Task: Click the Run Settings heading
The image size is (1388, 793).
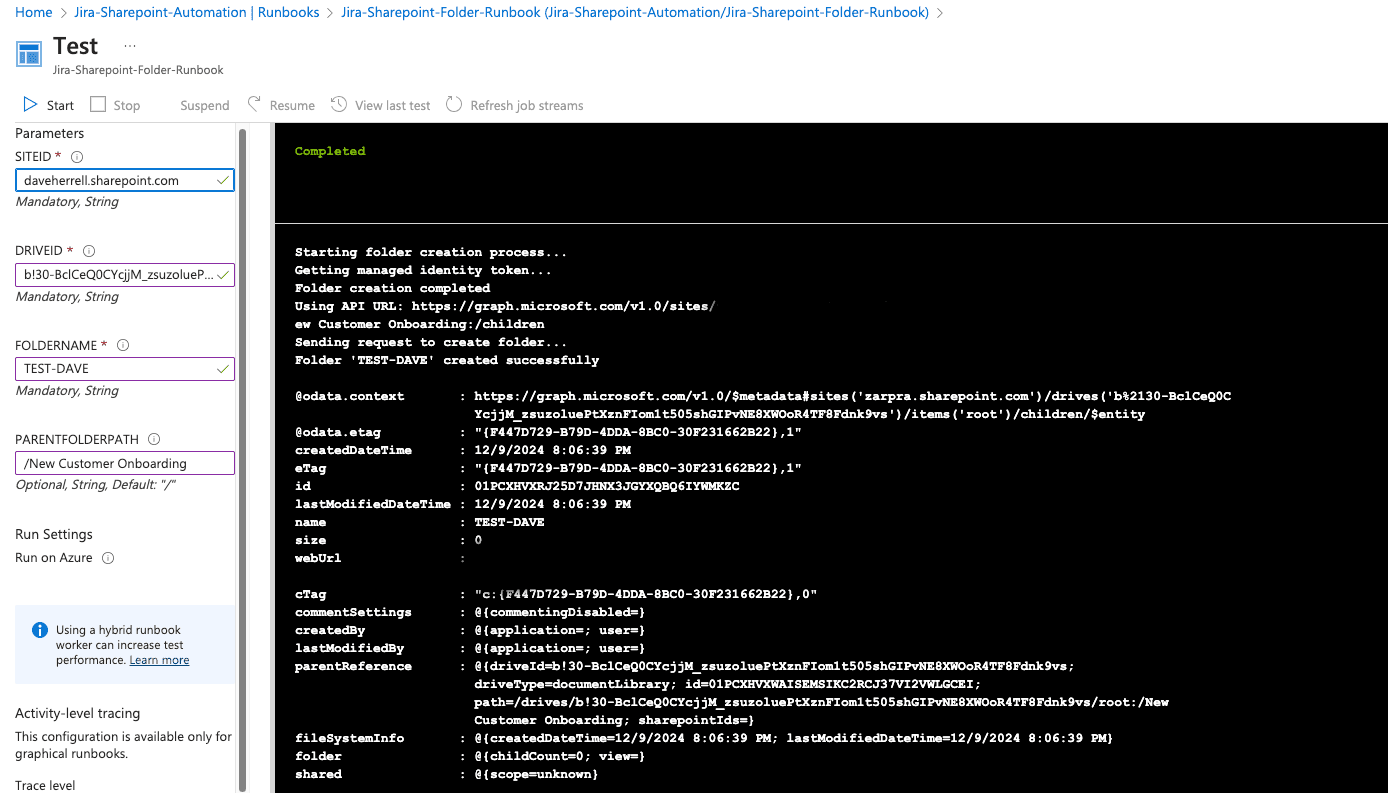Action: [54, 534]
